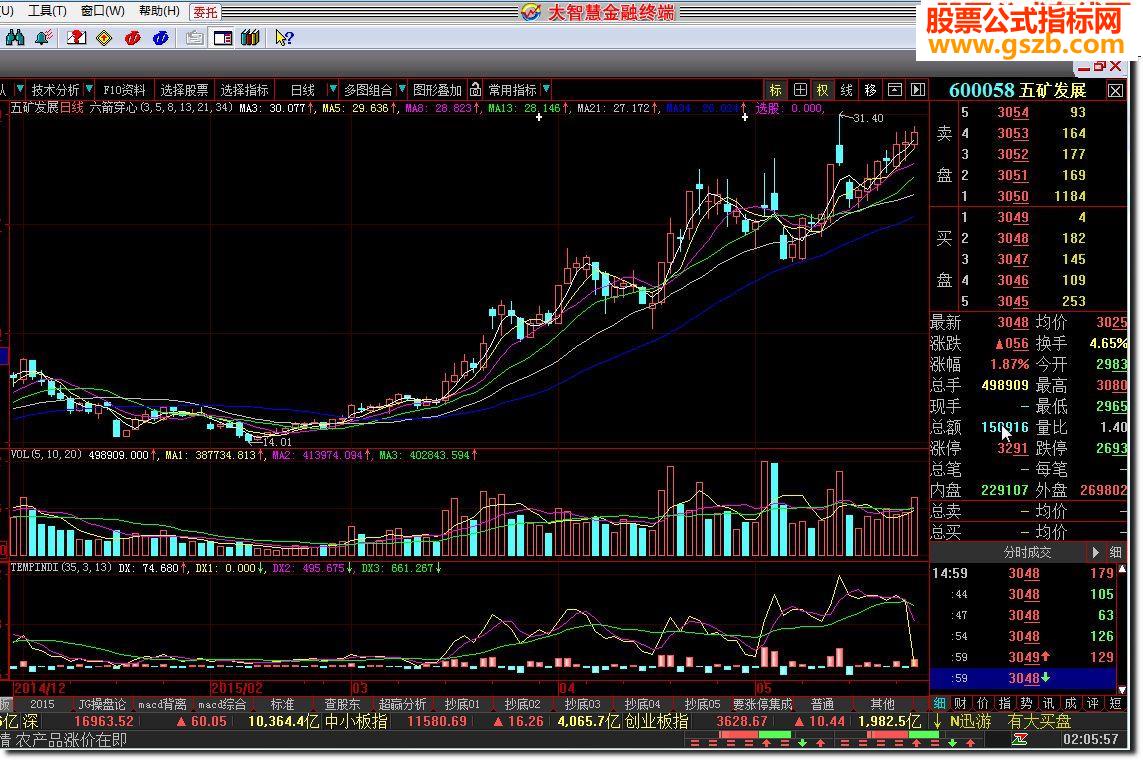Switch to the 价 bottom tab
The width and height of the screenshot is (1143, 760).
coord(983,703)
